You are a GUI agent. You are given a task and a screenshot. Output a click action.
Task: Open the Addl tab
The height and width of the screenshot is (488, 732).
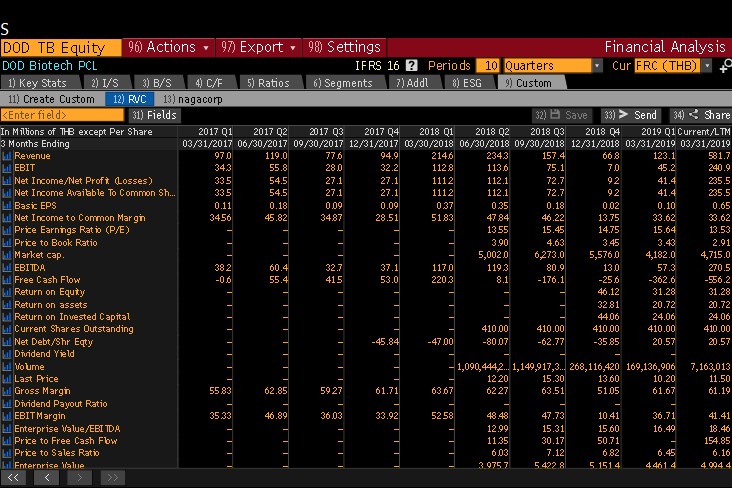click(x=412, y=83)
